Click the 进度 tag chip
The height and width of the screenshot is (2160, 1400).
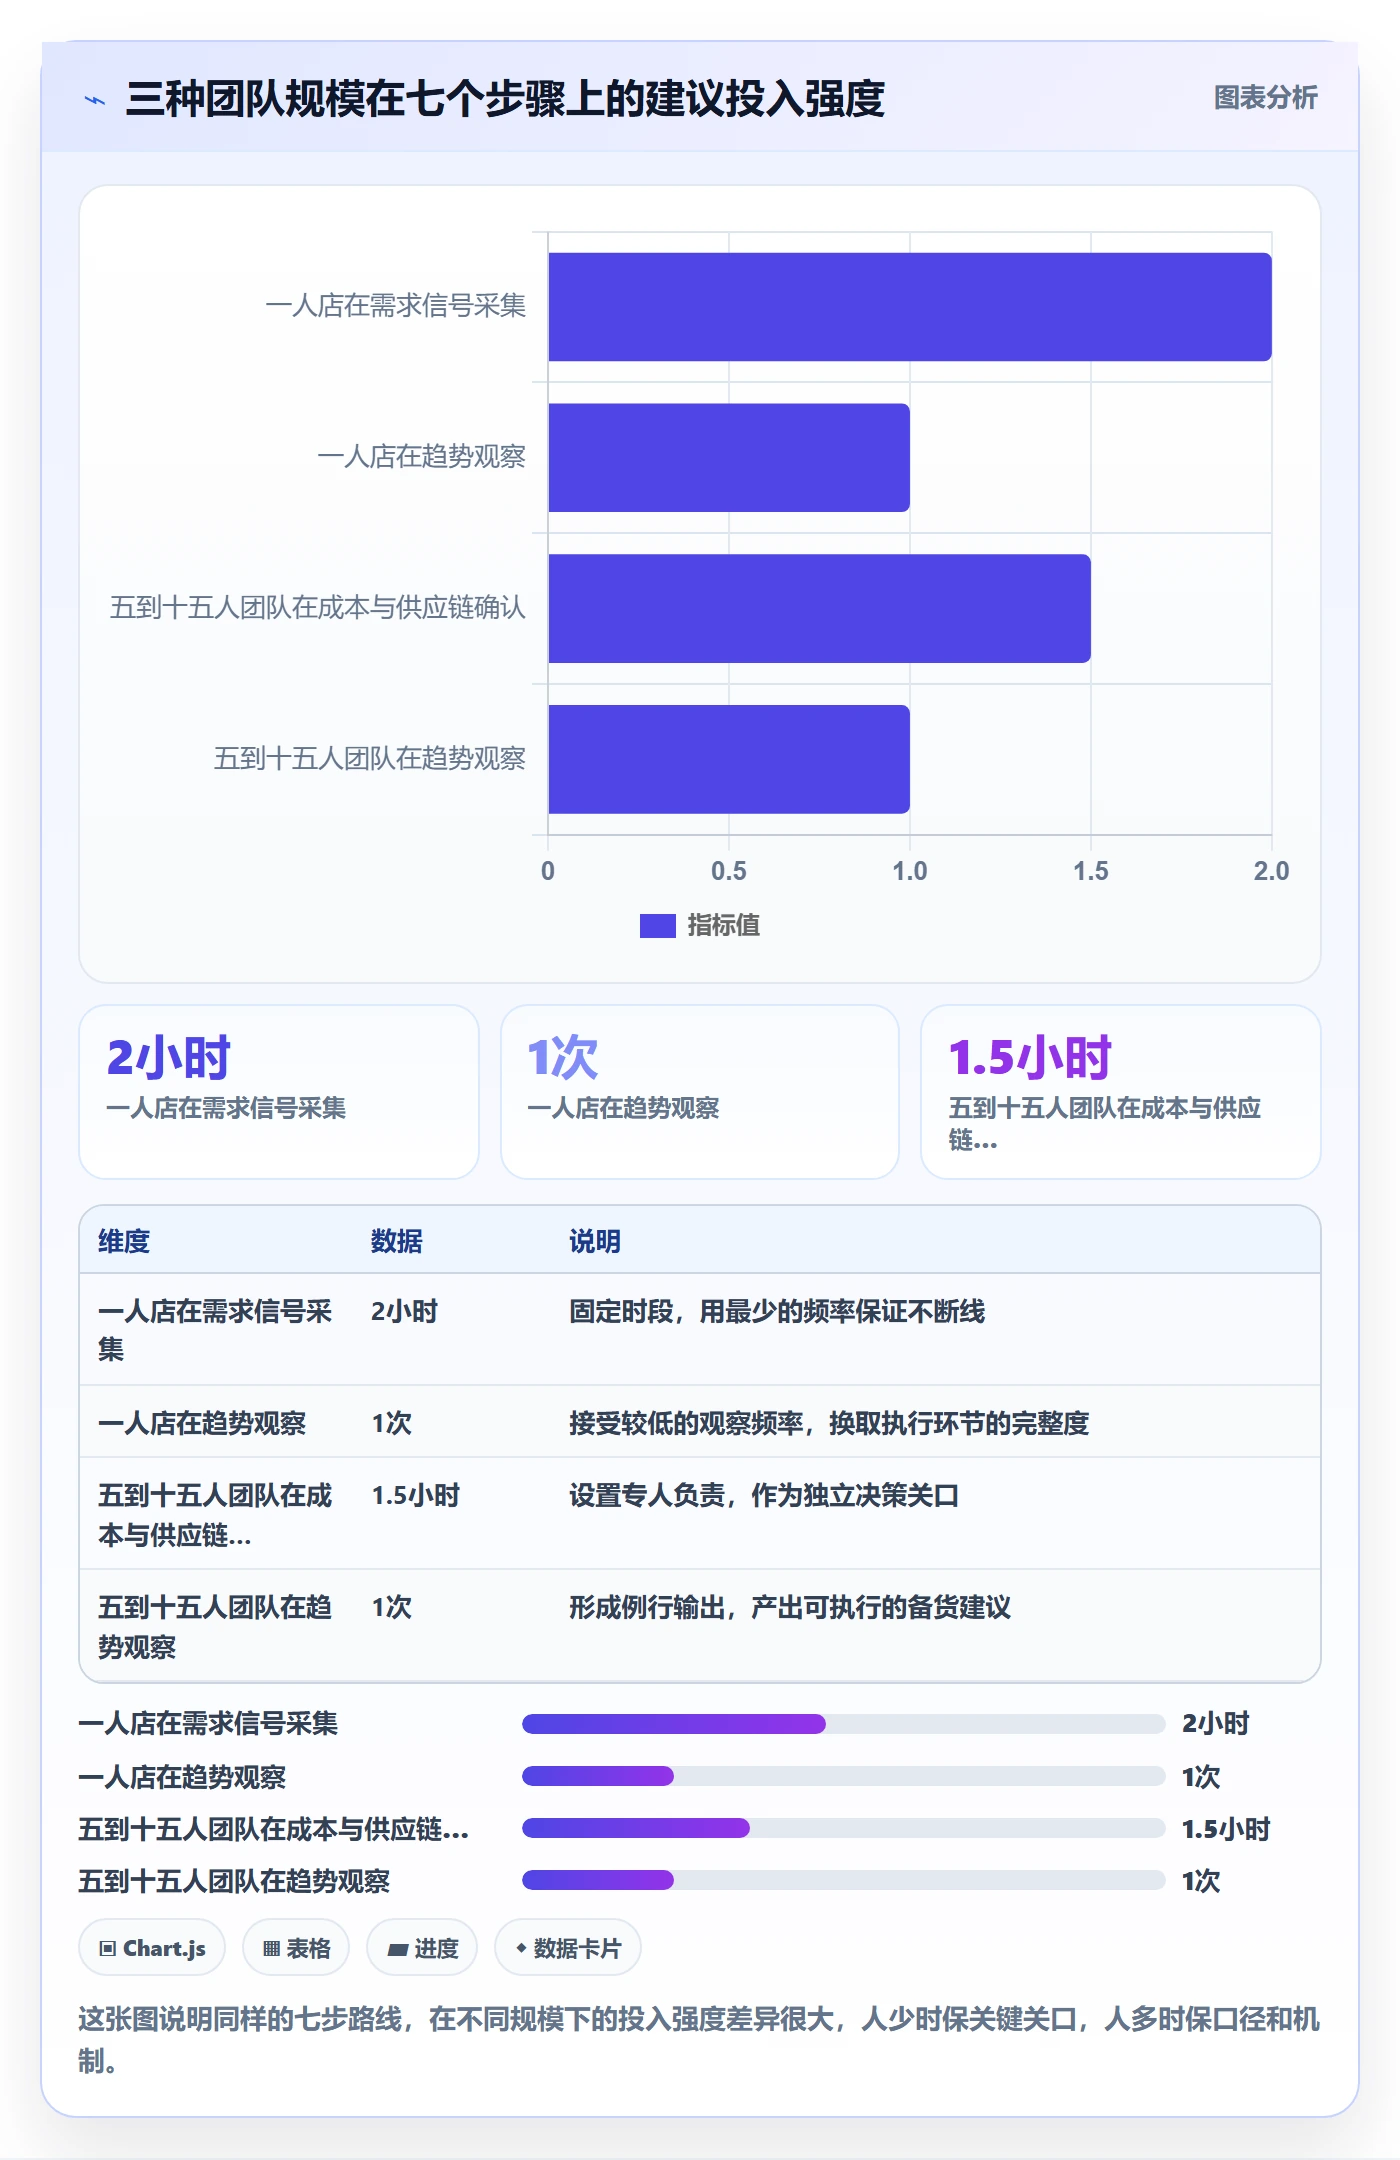pyautogui.click(x=422, y=1948)
